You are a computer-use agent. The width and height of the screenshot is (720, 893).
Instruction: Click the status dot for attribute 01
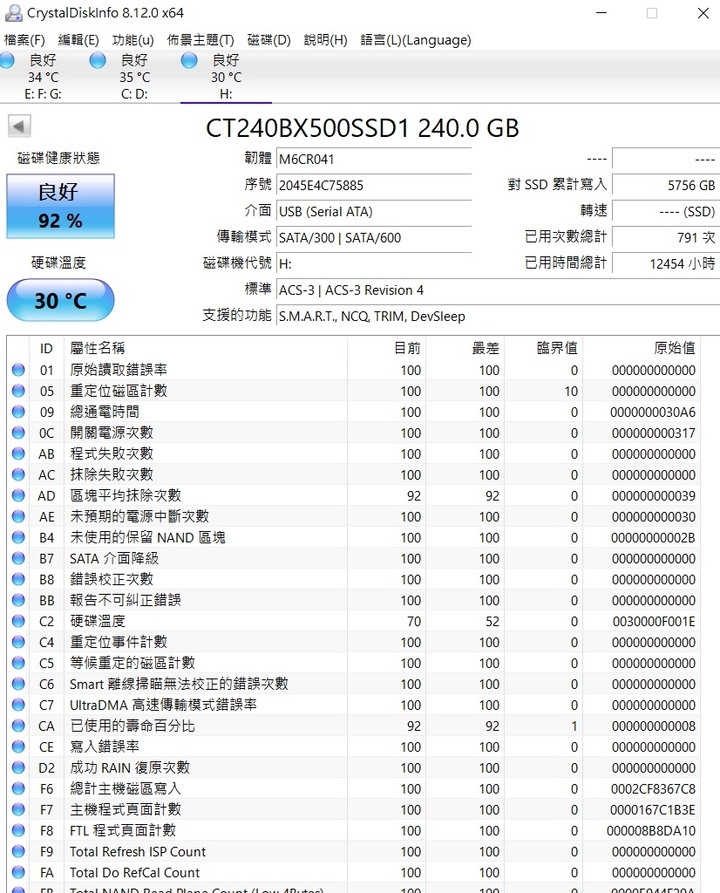point(18,370)
